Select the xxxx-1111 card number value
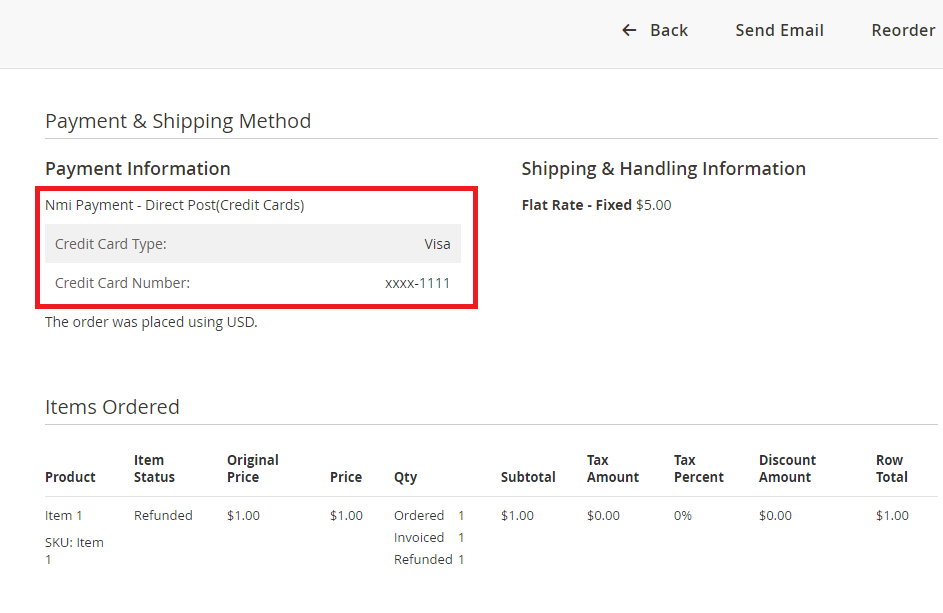The image size is (943, 613). pyautogui.click(x=417, y=283)
